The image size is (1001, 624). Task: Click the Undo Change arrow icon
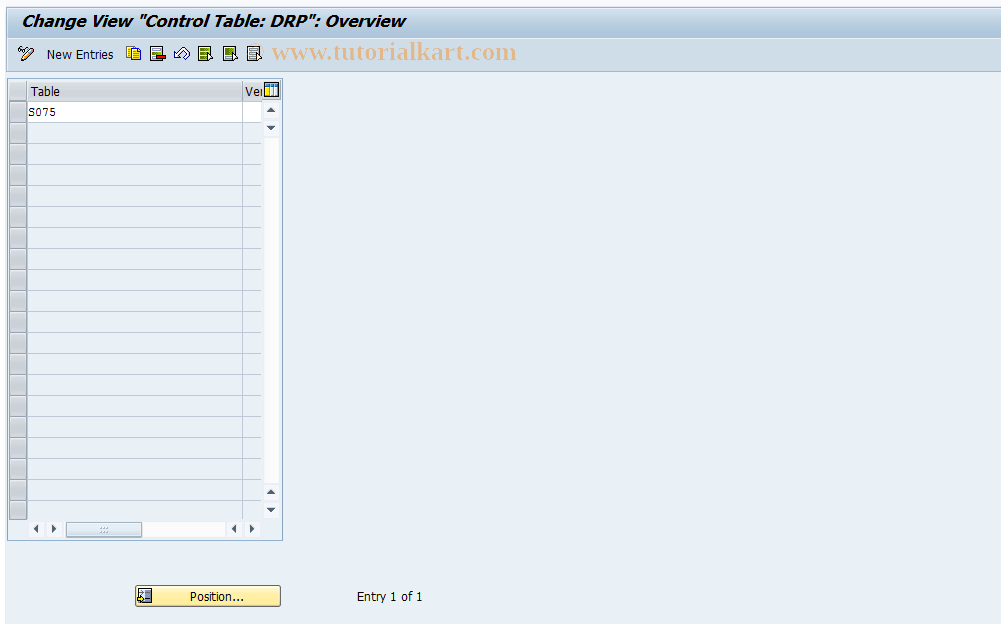182,54
